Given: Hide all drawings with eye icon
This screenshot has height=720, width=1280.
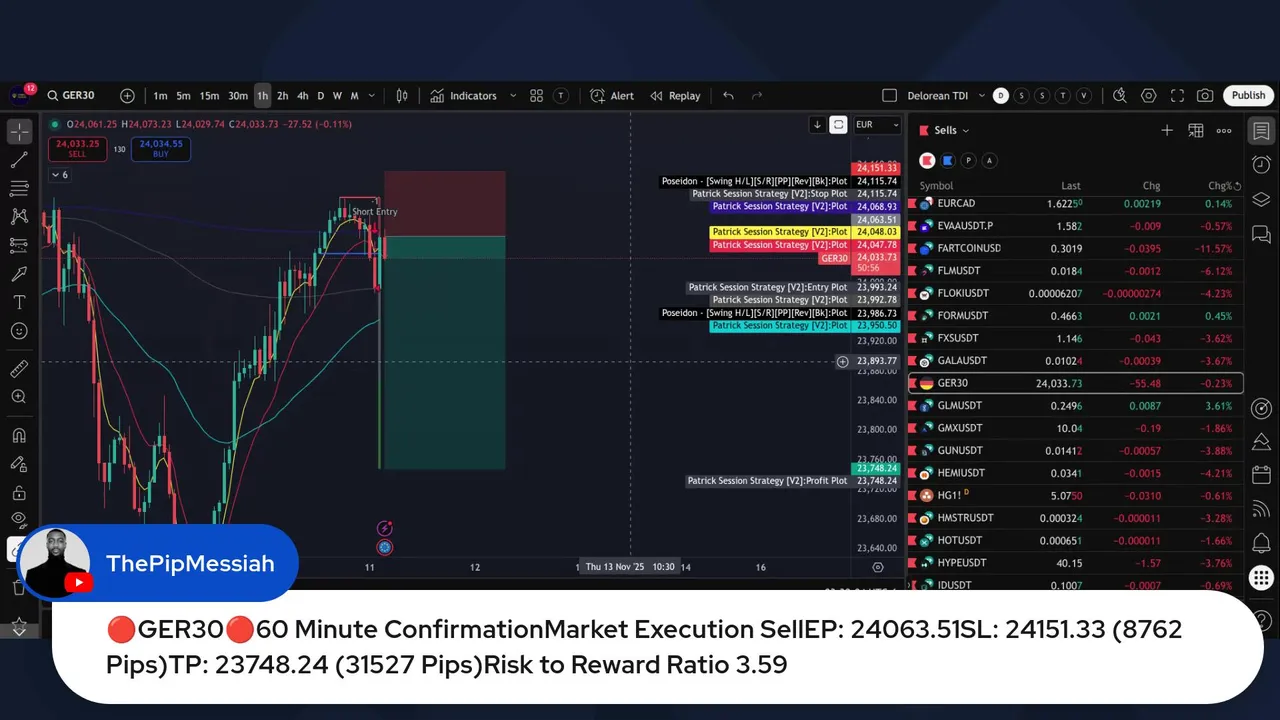Looking at the screenshot, I should click(19, 519).
